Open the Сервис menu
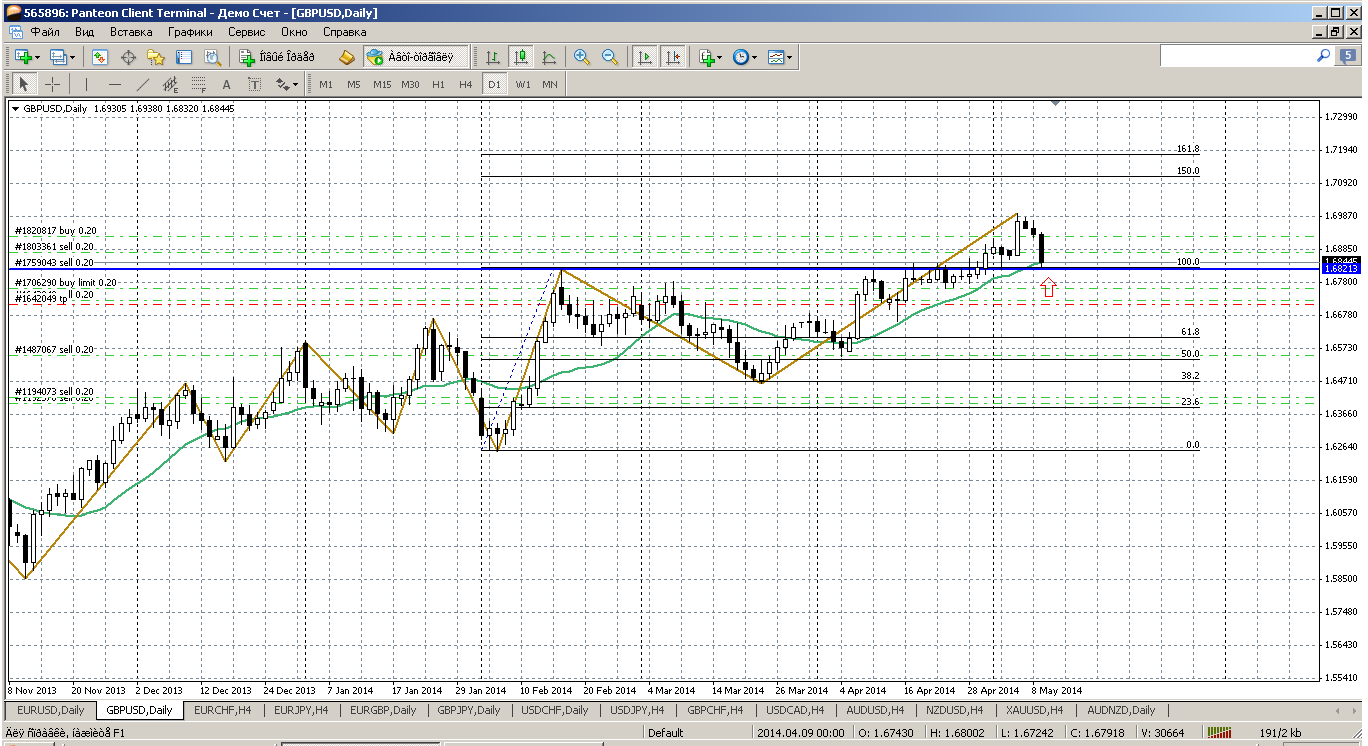1368x746 pixels. (x=246, y=32)
